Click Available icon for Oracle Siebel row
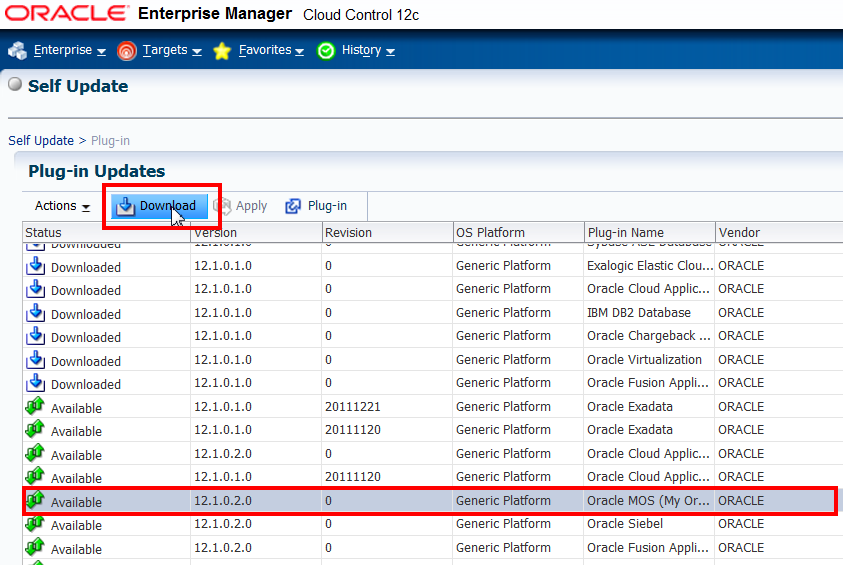Viewport: 843px width, 565px height. [x=35, y=524]
